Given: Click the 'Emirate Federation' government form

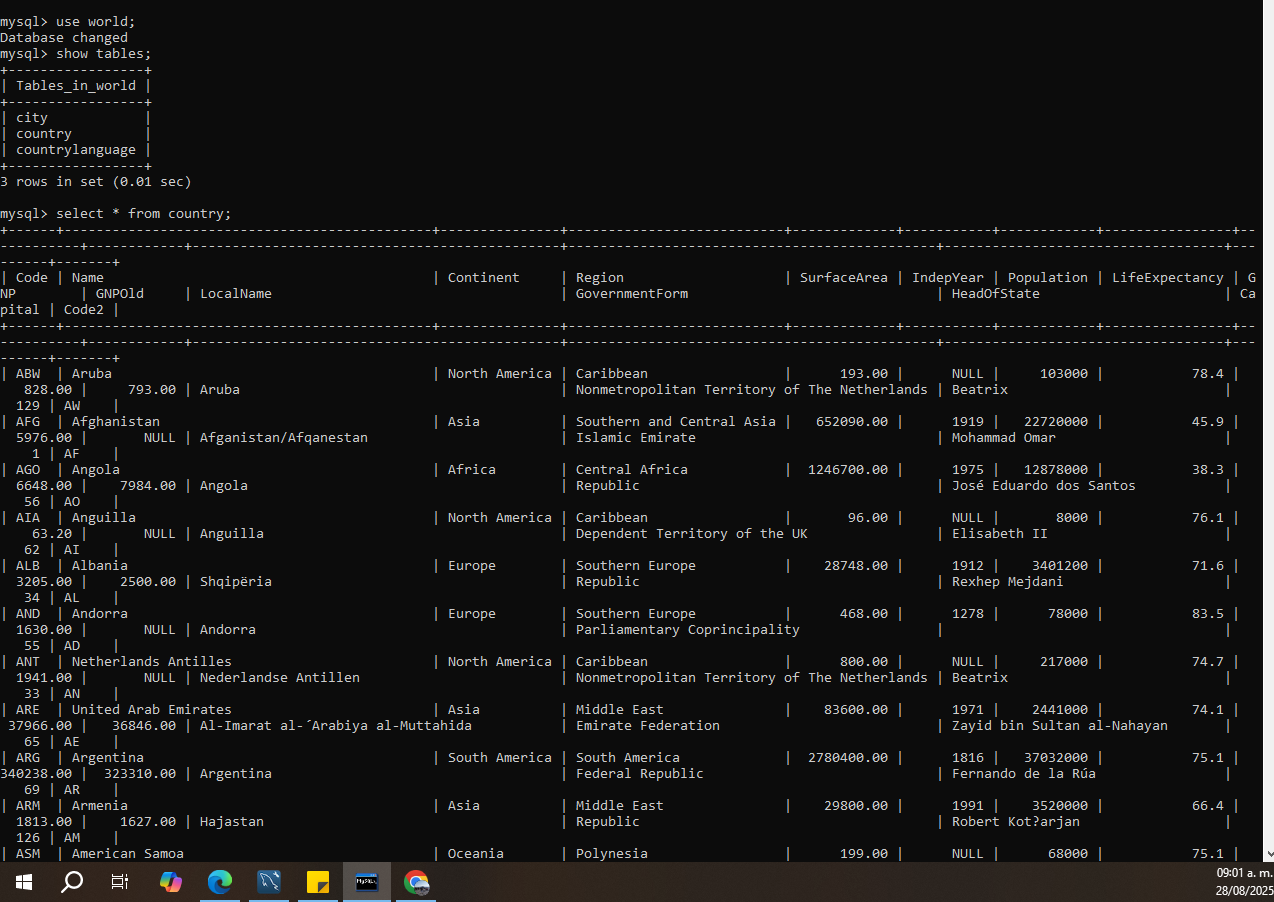Looking at the screenshot, I should [x=648, y=726].
